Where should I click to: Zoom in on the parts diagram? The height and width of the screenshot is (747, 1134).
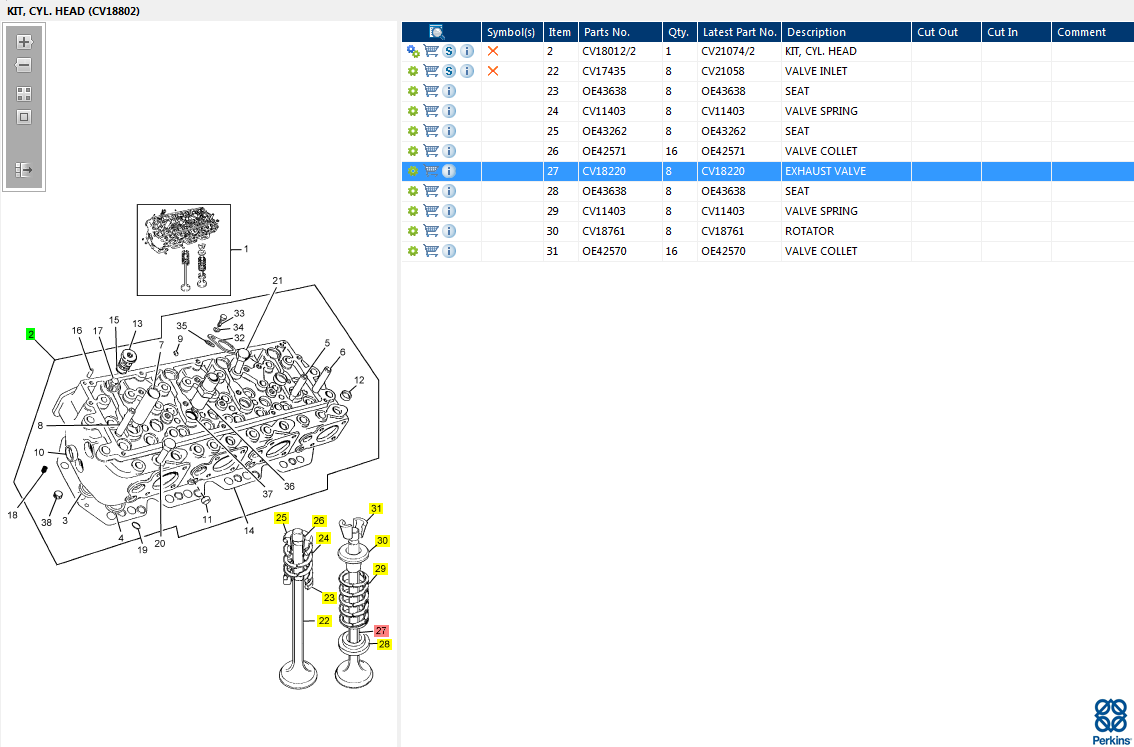[24, 42]
